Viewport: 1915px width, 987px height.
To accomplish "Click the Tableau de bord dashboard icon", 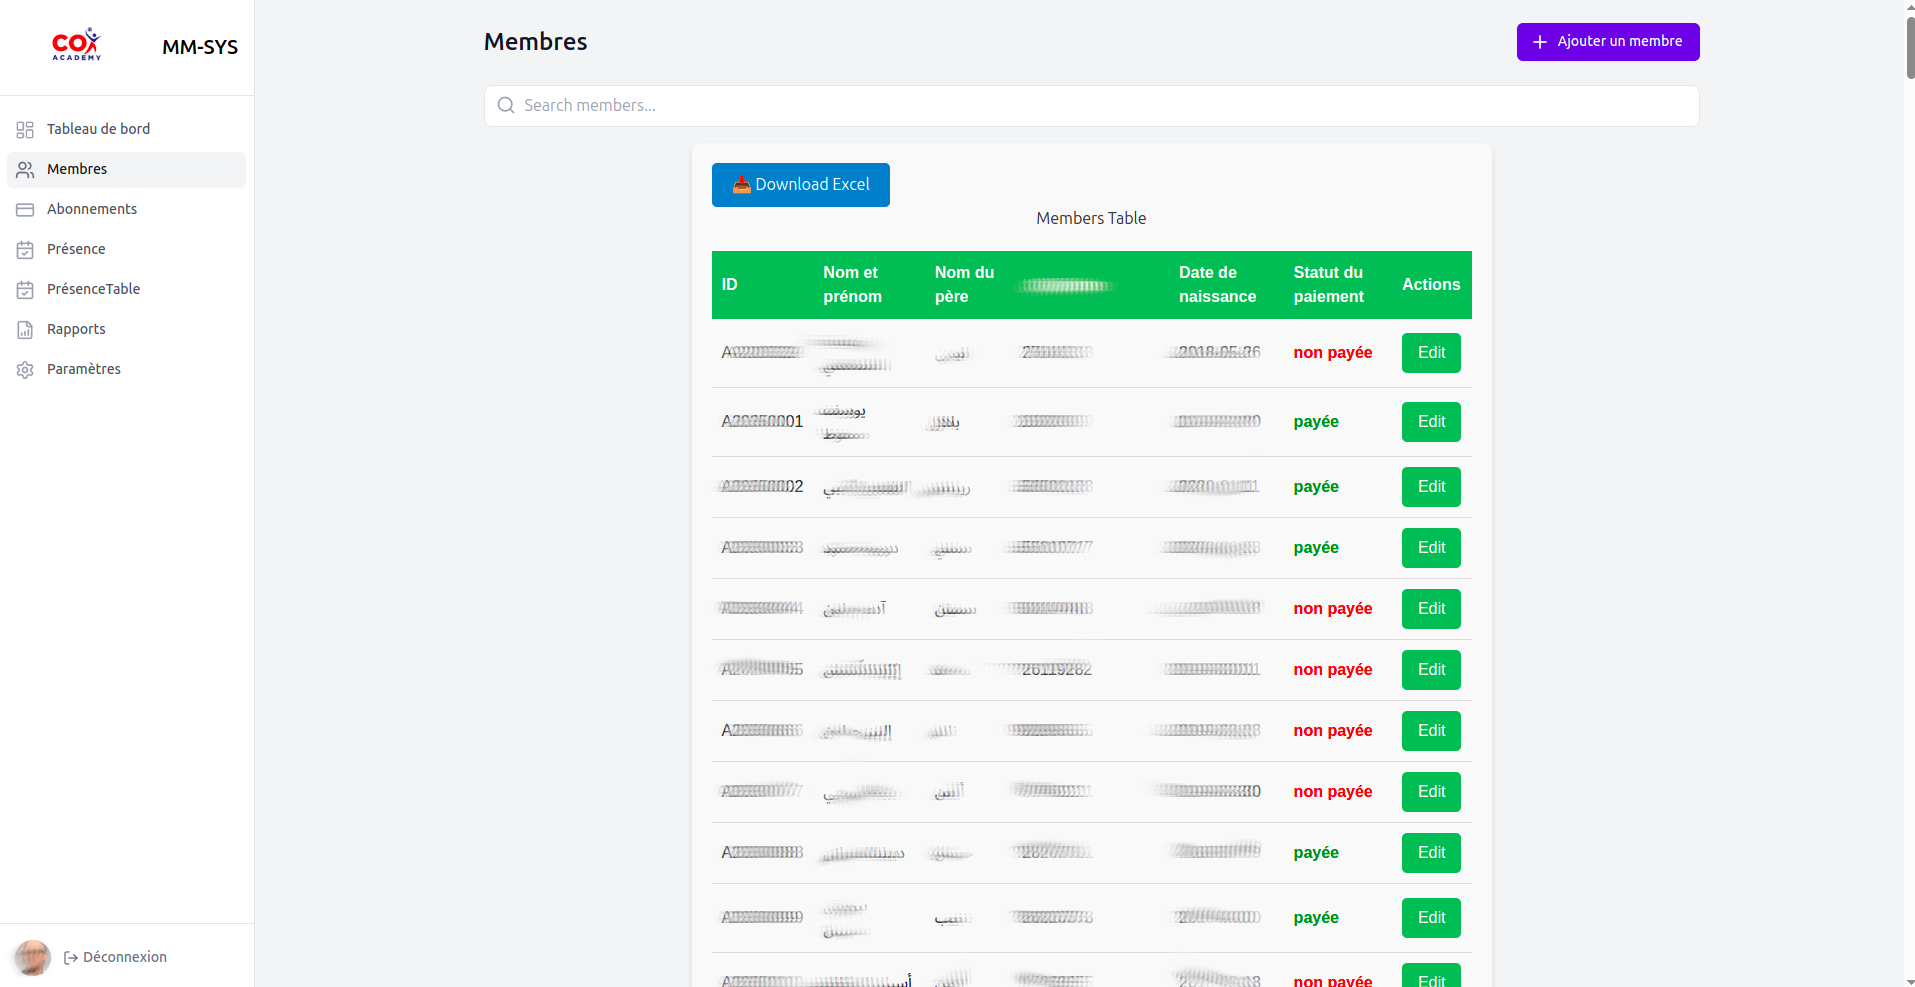I will point(25,130).
